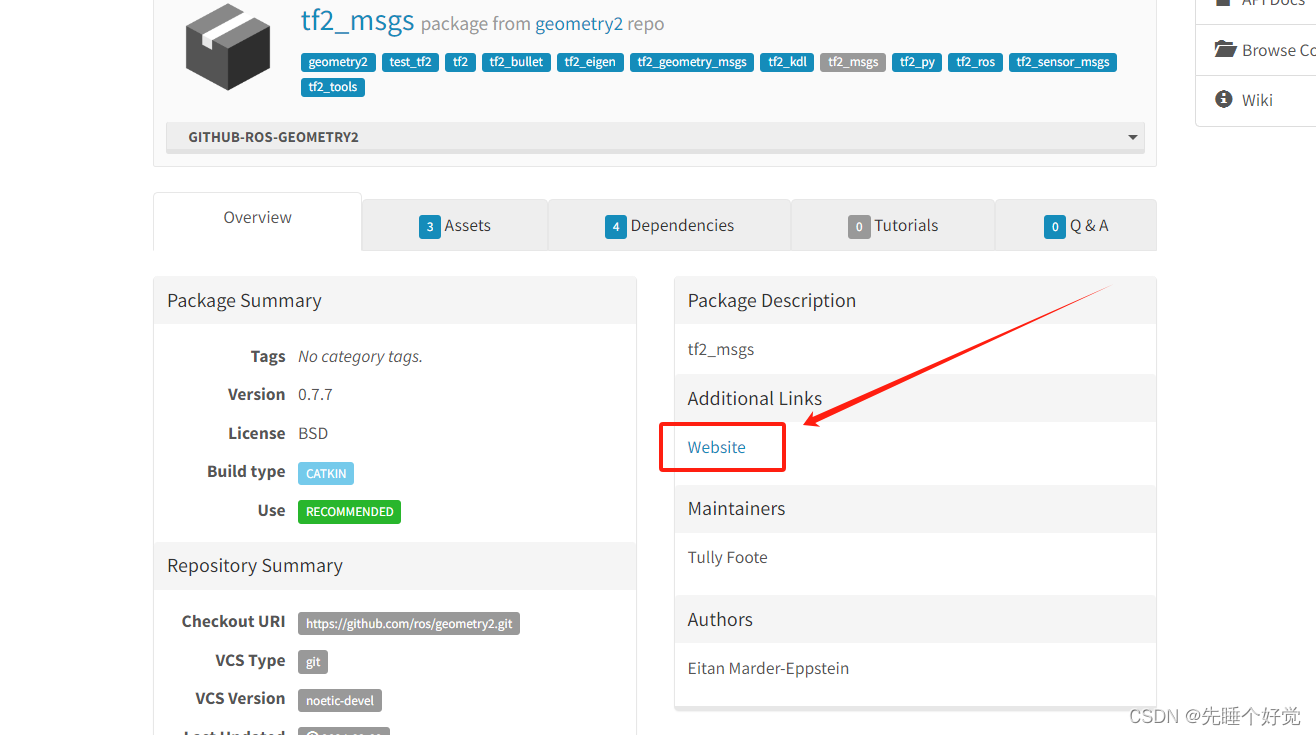The width and height of the screenshot is (1316, 735).
Task: Click the tf2_msgs description text
Action: [x=721, y=350]
